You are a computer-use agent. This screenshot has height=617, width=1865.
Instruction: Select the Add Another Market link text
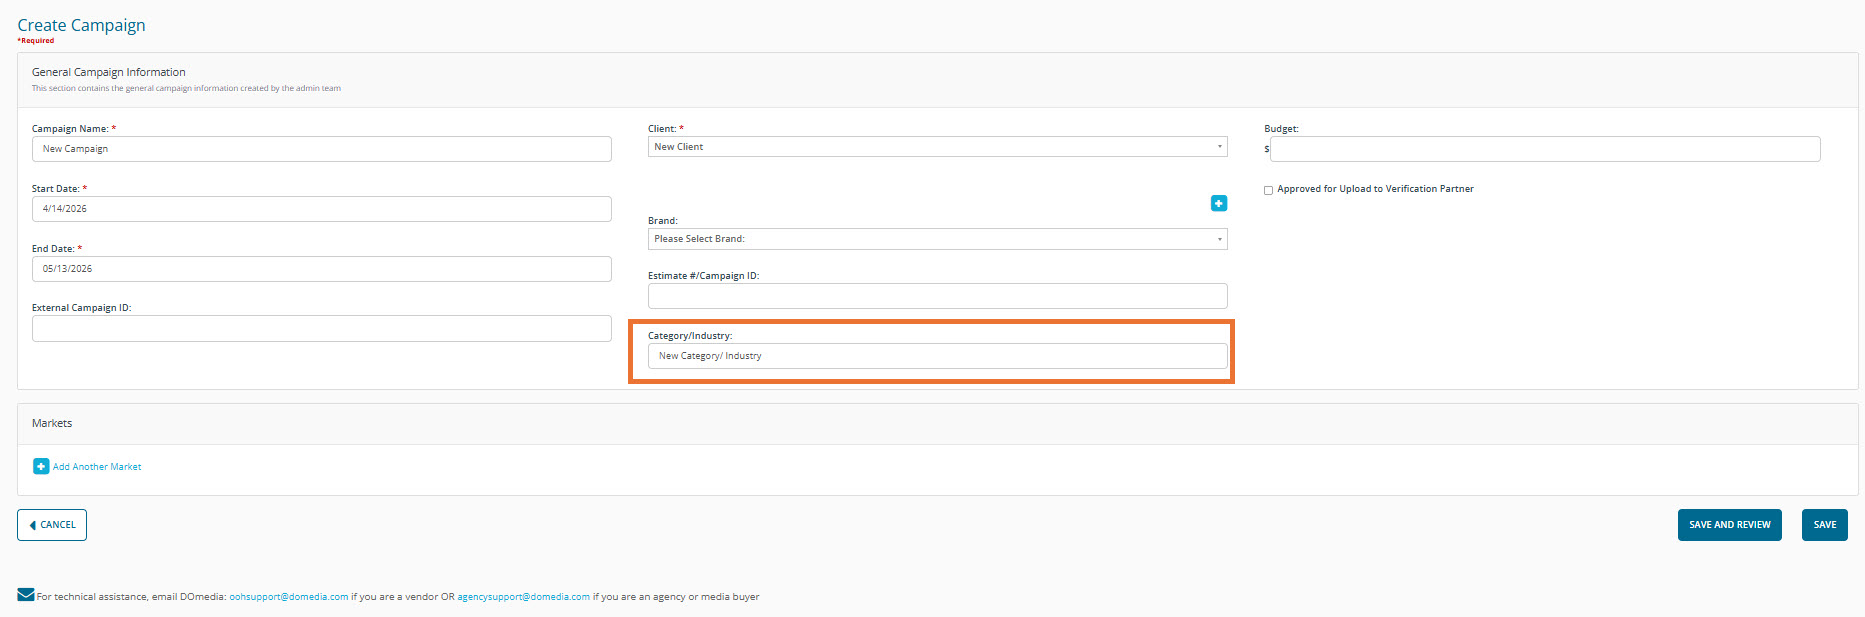(x=97, y=467)
